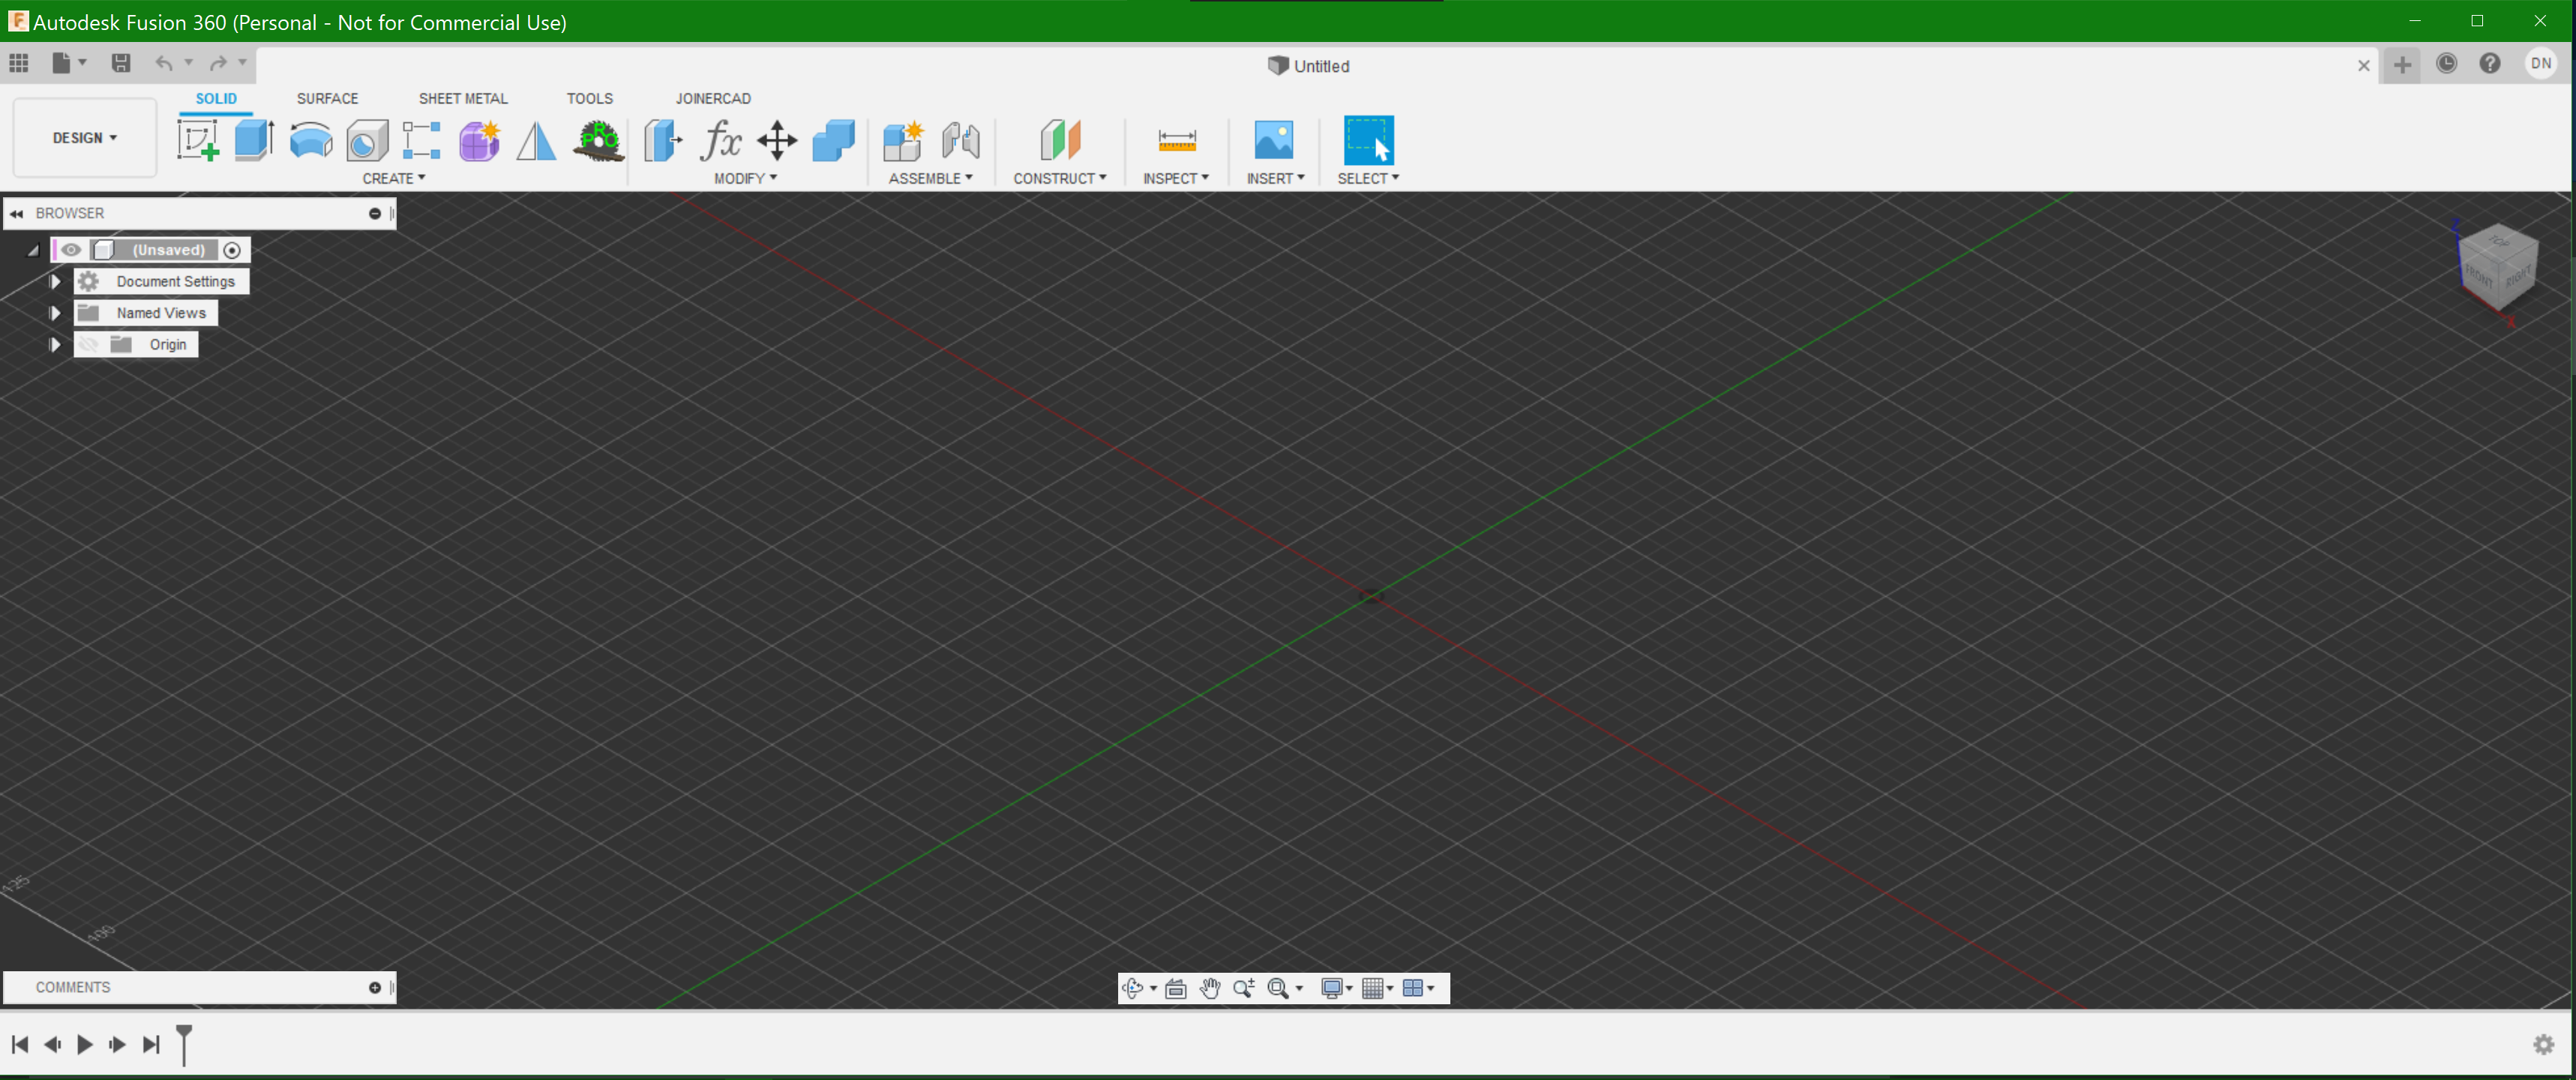Open a new design tab
2576x1080 pixels.
(x=2403, y=65)
